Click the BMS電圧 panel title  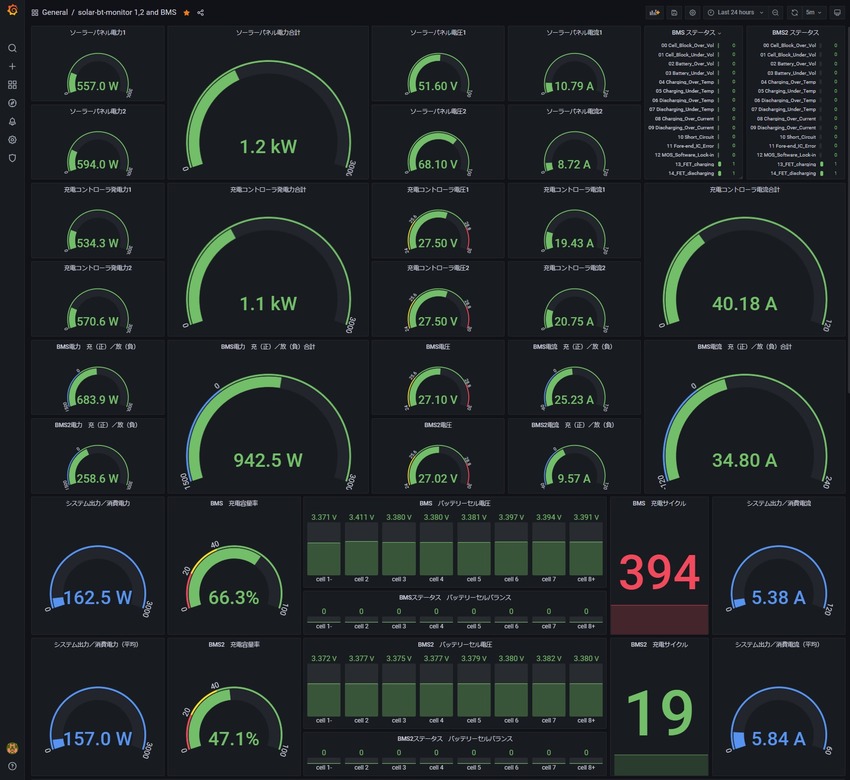point(437,346)
